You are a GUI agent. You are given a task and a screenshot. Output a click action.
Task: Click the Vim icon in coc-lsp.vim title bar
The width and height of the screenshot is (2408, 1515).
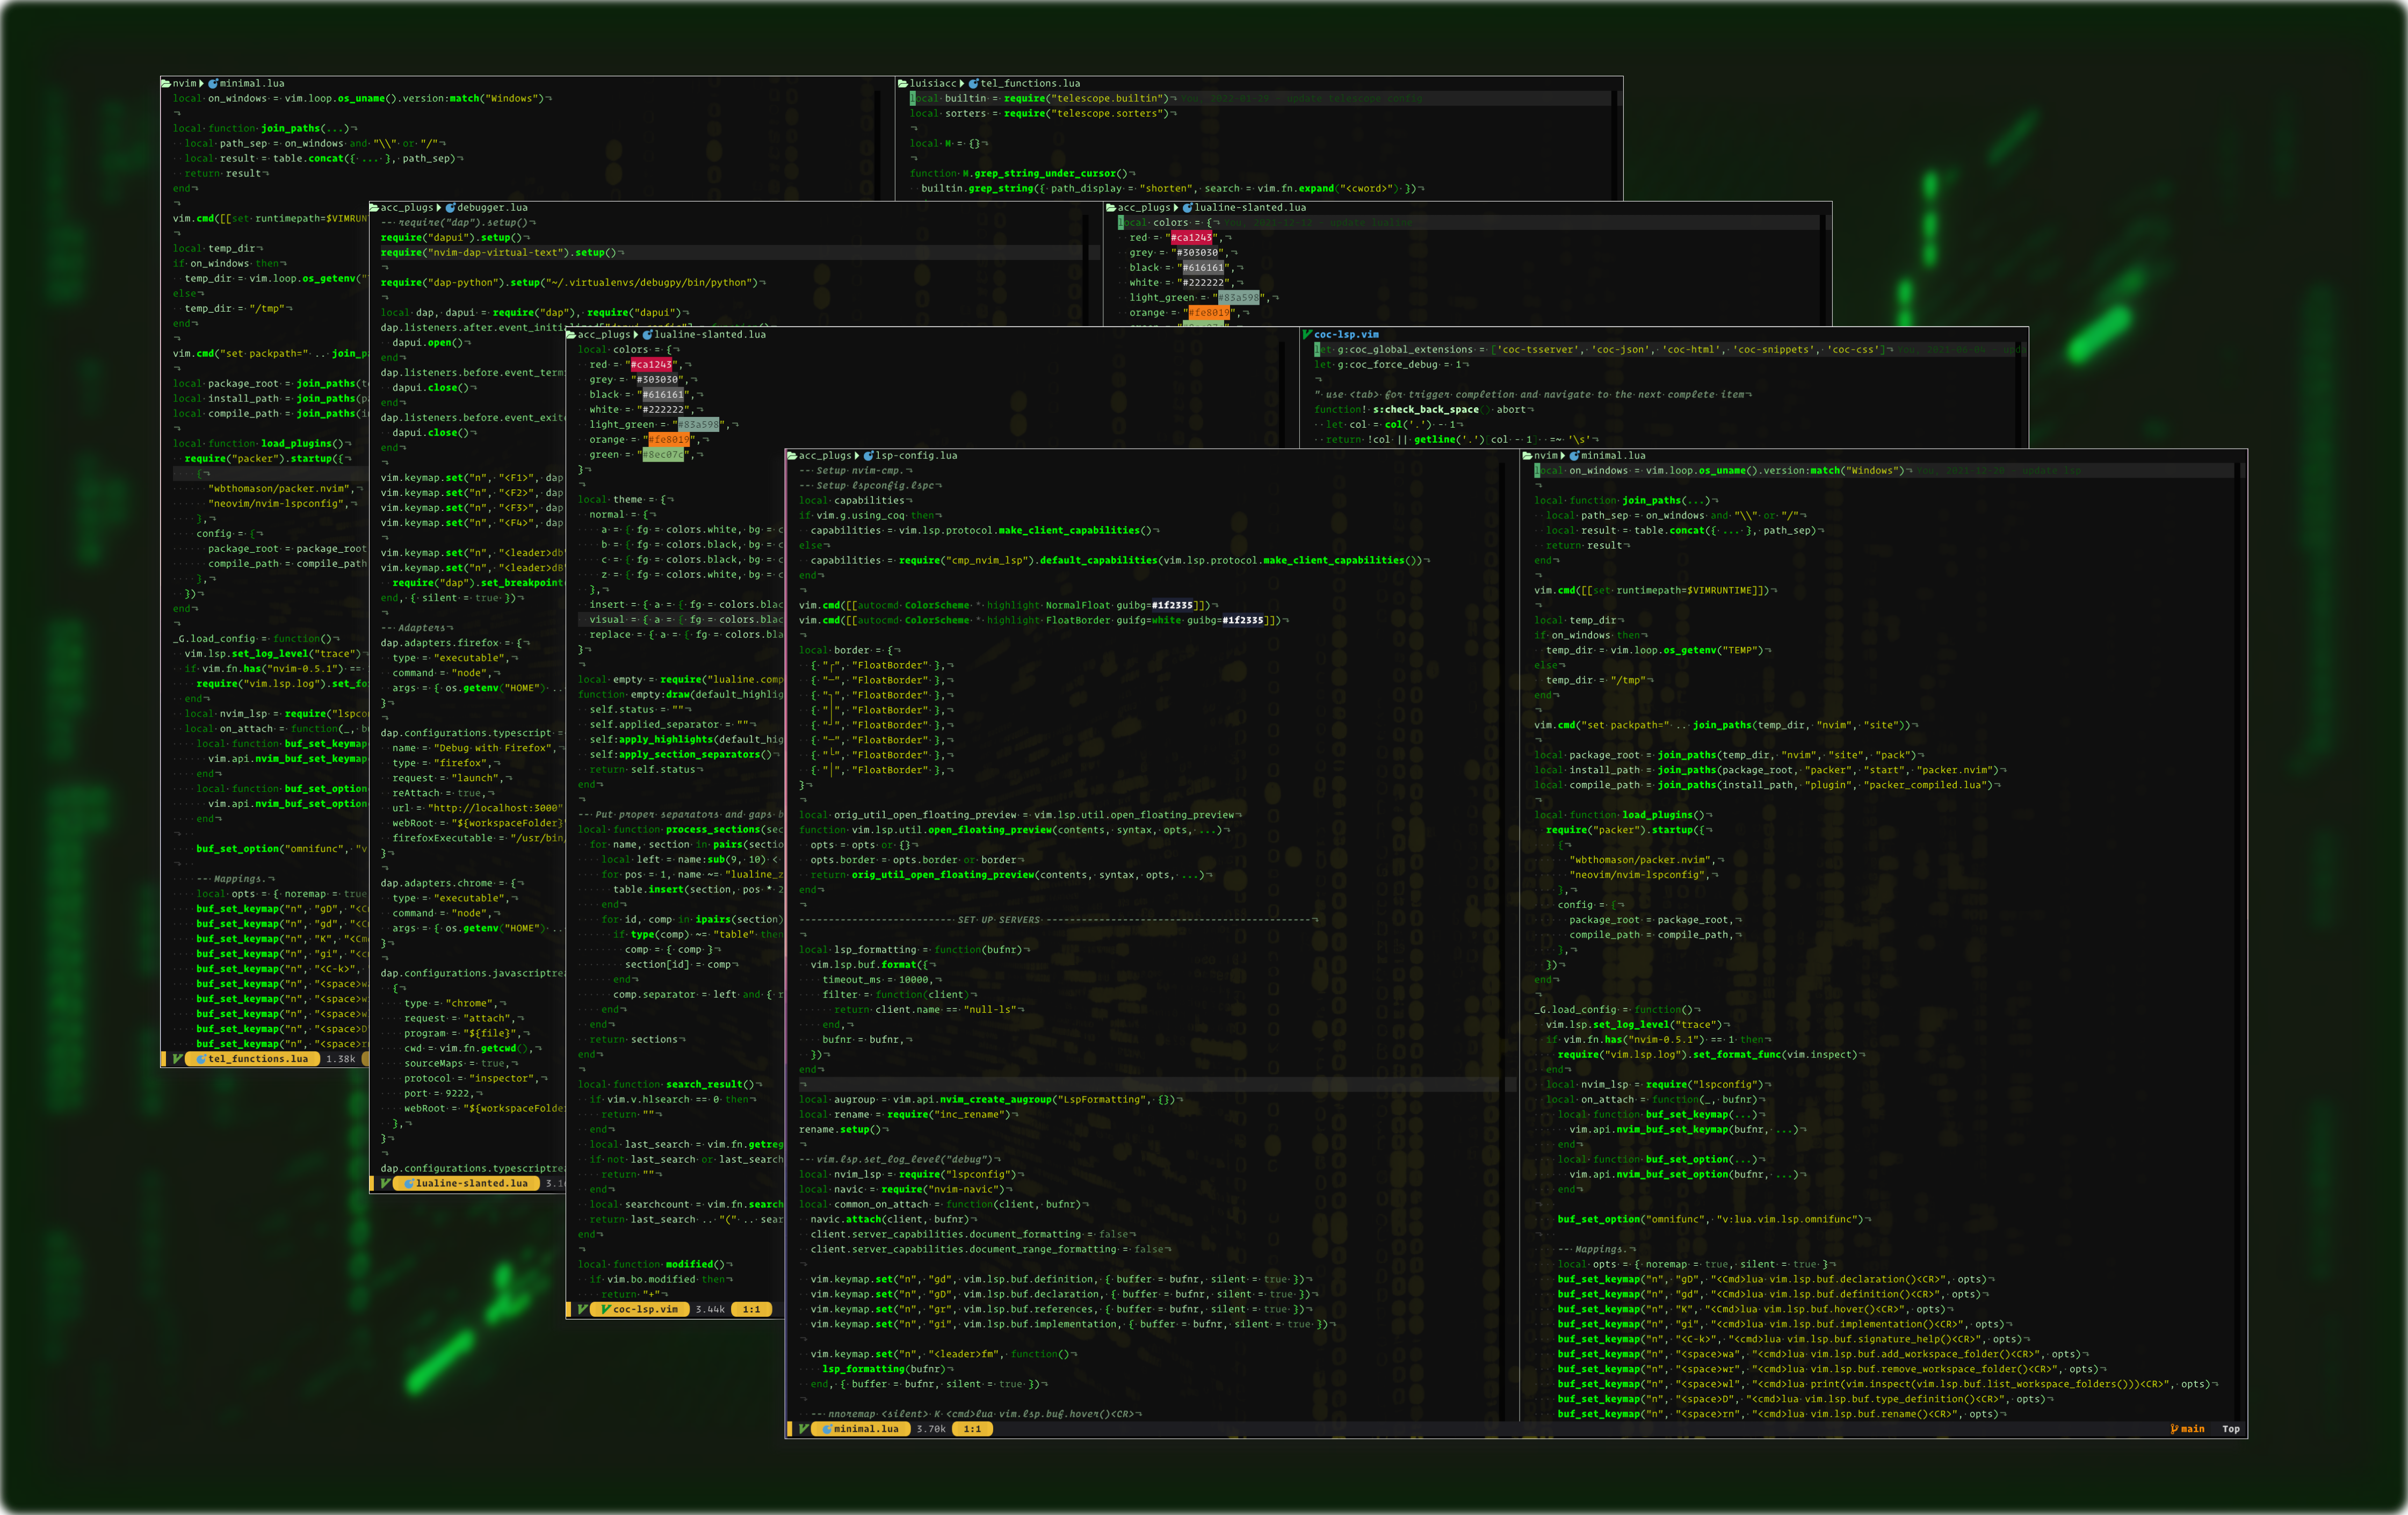tap(1307, 335)
